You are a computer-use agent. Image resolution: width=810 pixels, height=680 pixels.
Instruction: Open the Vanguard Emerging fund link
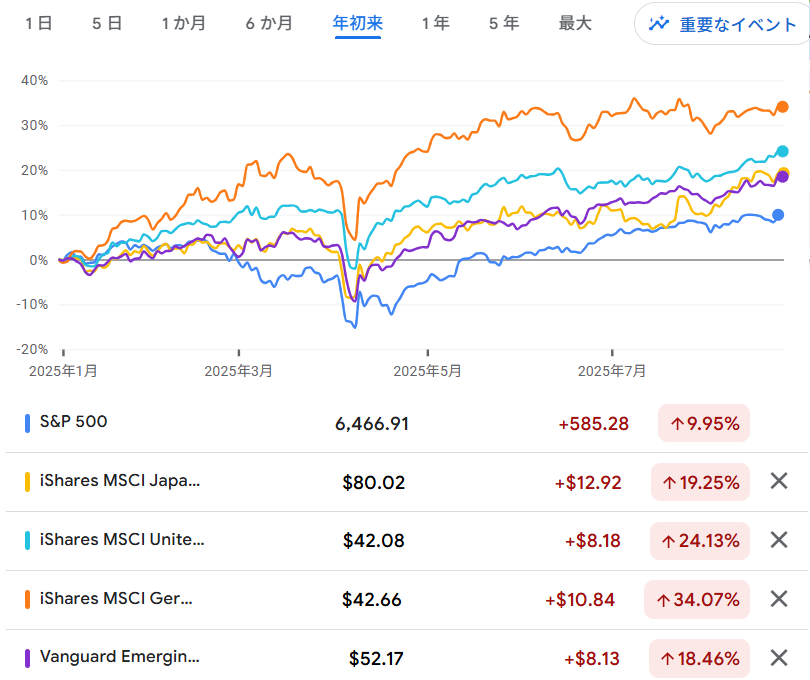(x=120, y=658)
